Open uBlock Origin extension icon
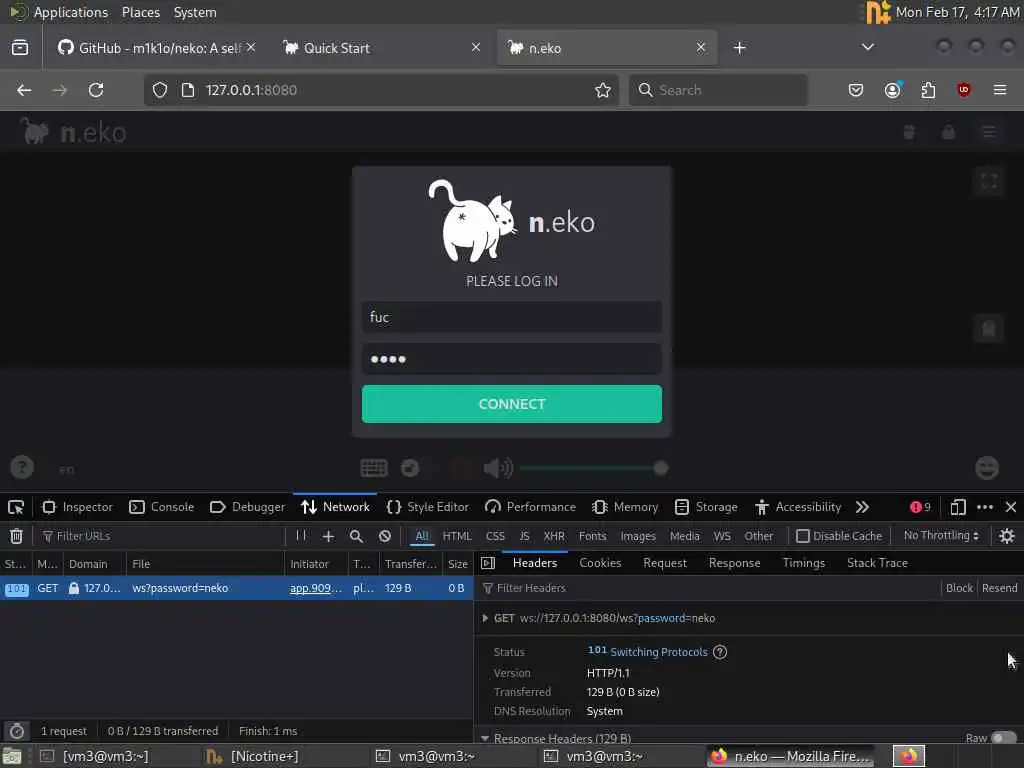 coord(963,90)
